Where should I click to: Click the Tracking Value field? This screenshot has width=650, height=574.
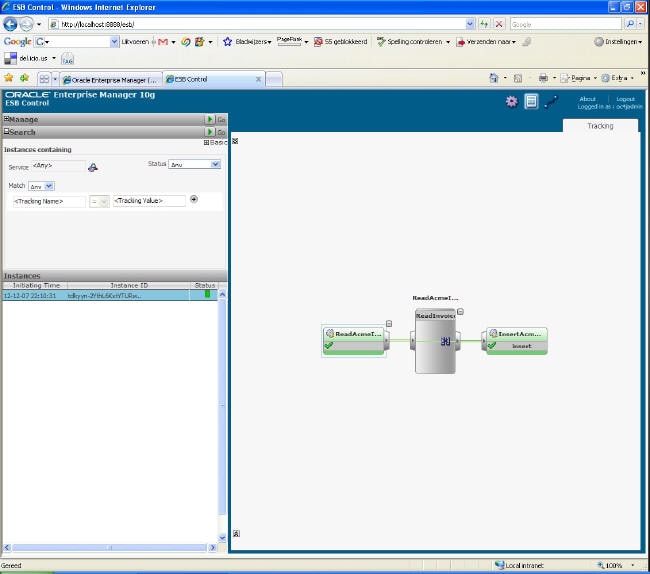(x=149, y=201)
